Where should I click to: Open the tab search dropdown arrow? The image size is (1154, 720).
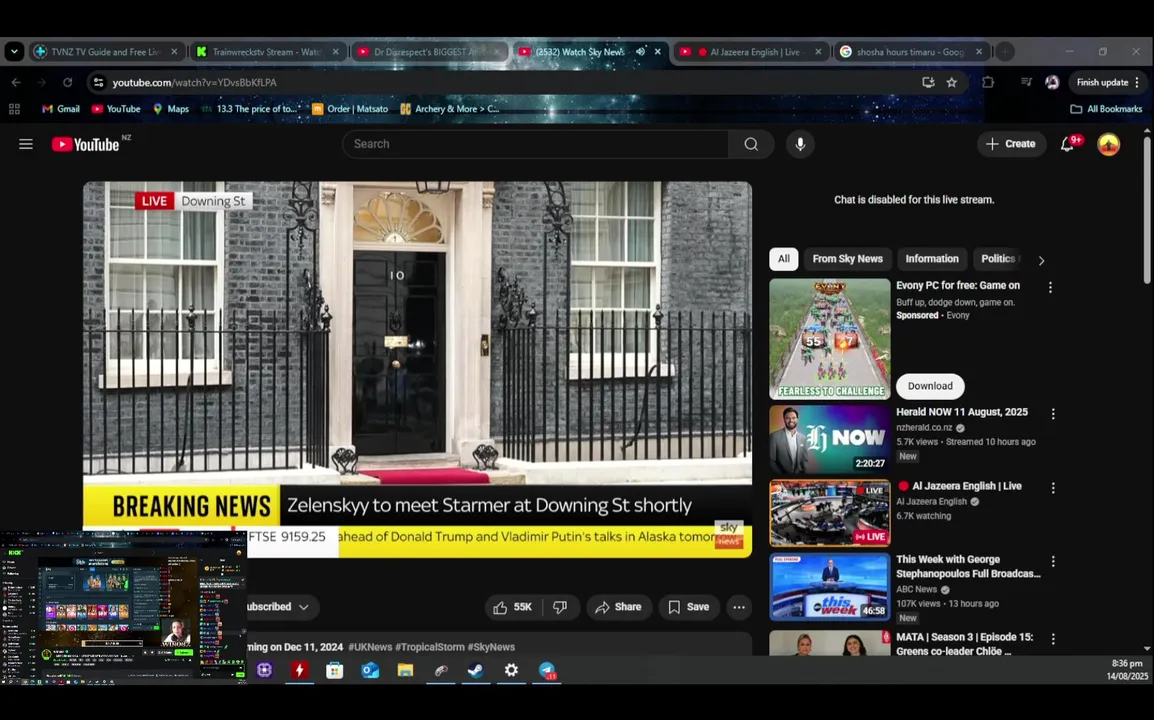point(14,52)
